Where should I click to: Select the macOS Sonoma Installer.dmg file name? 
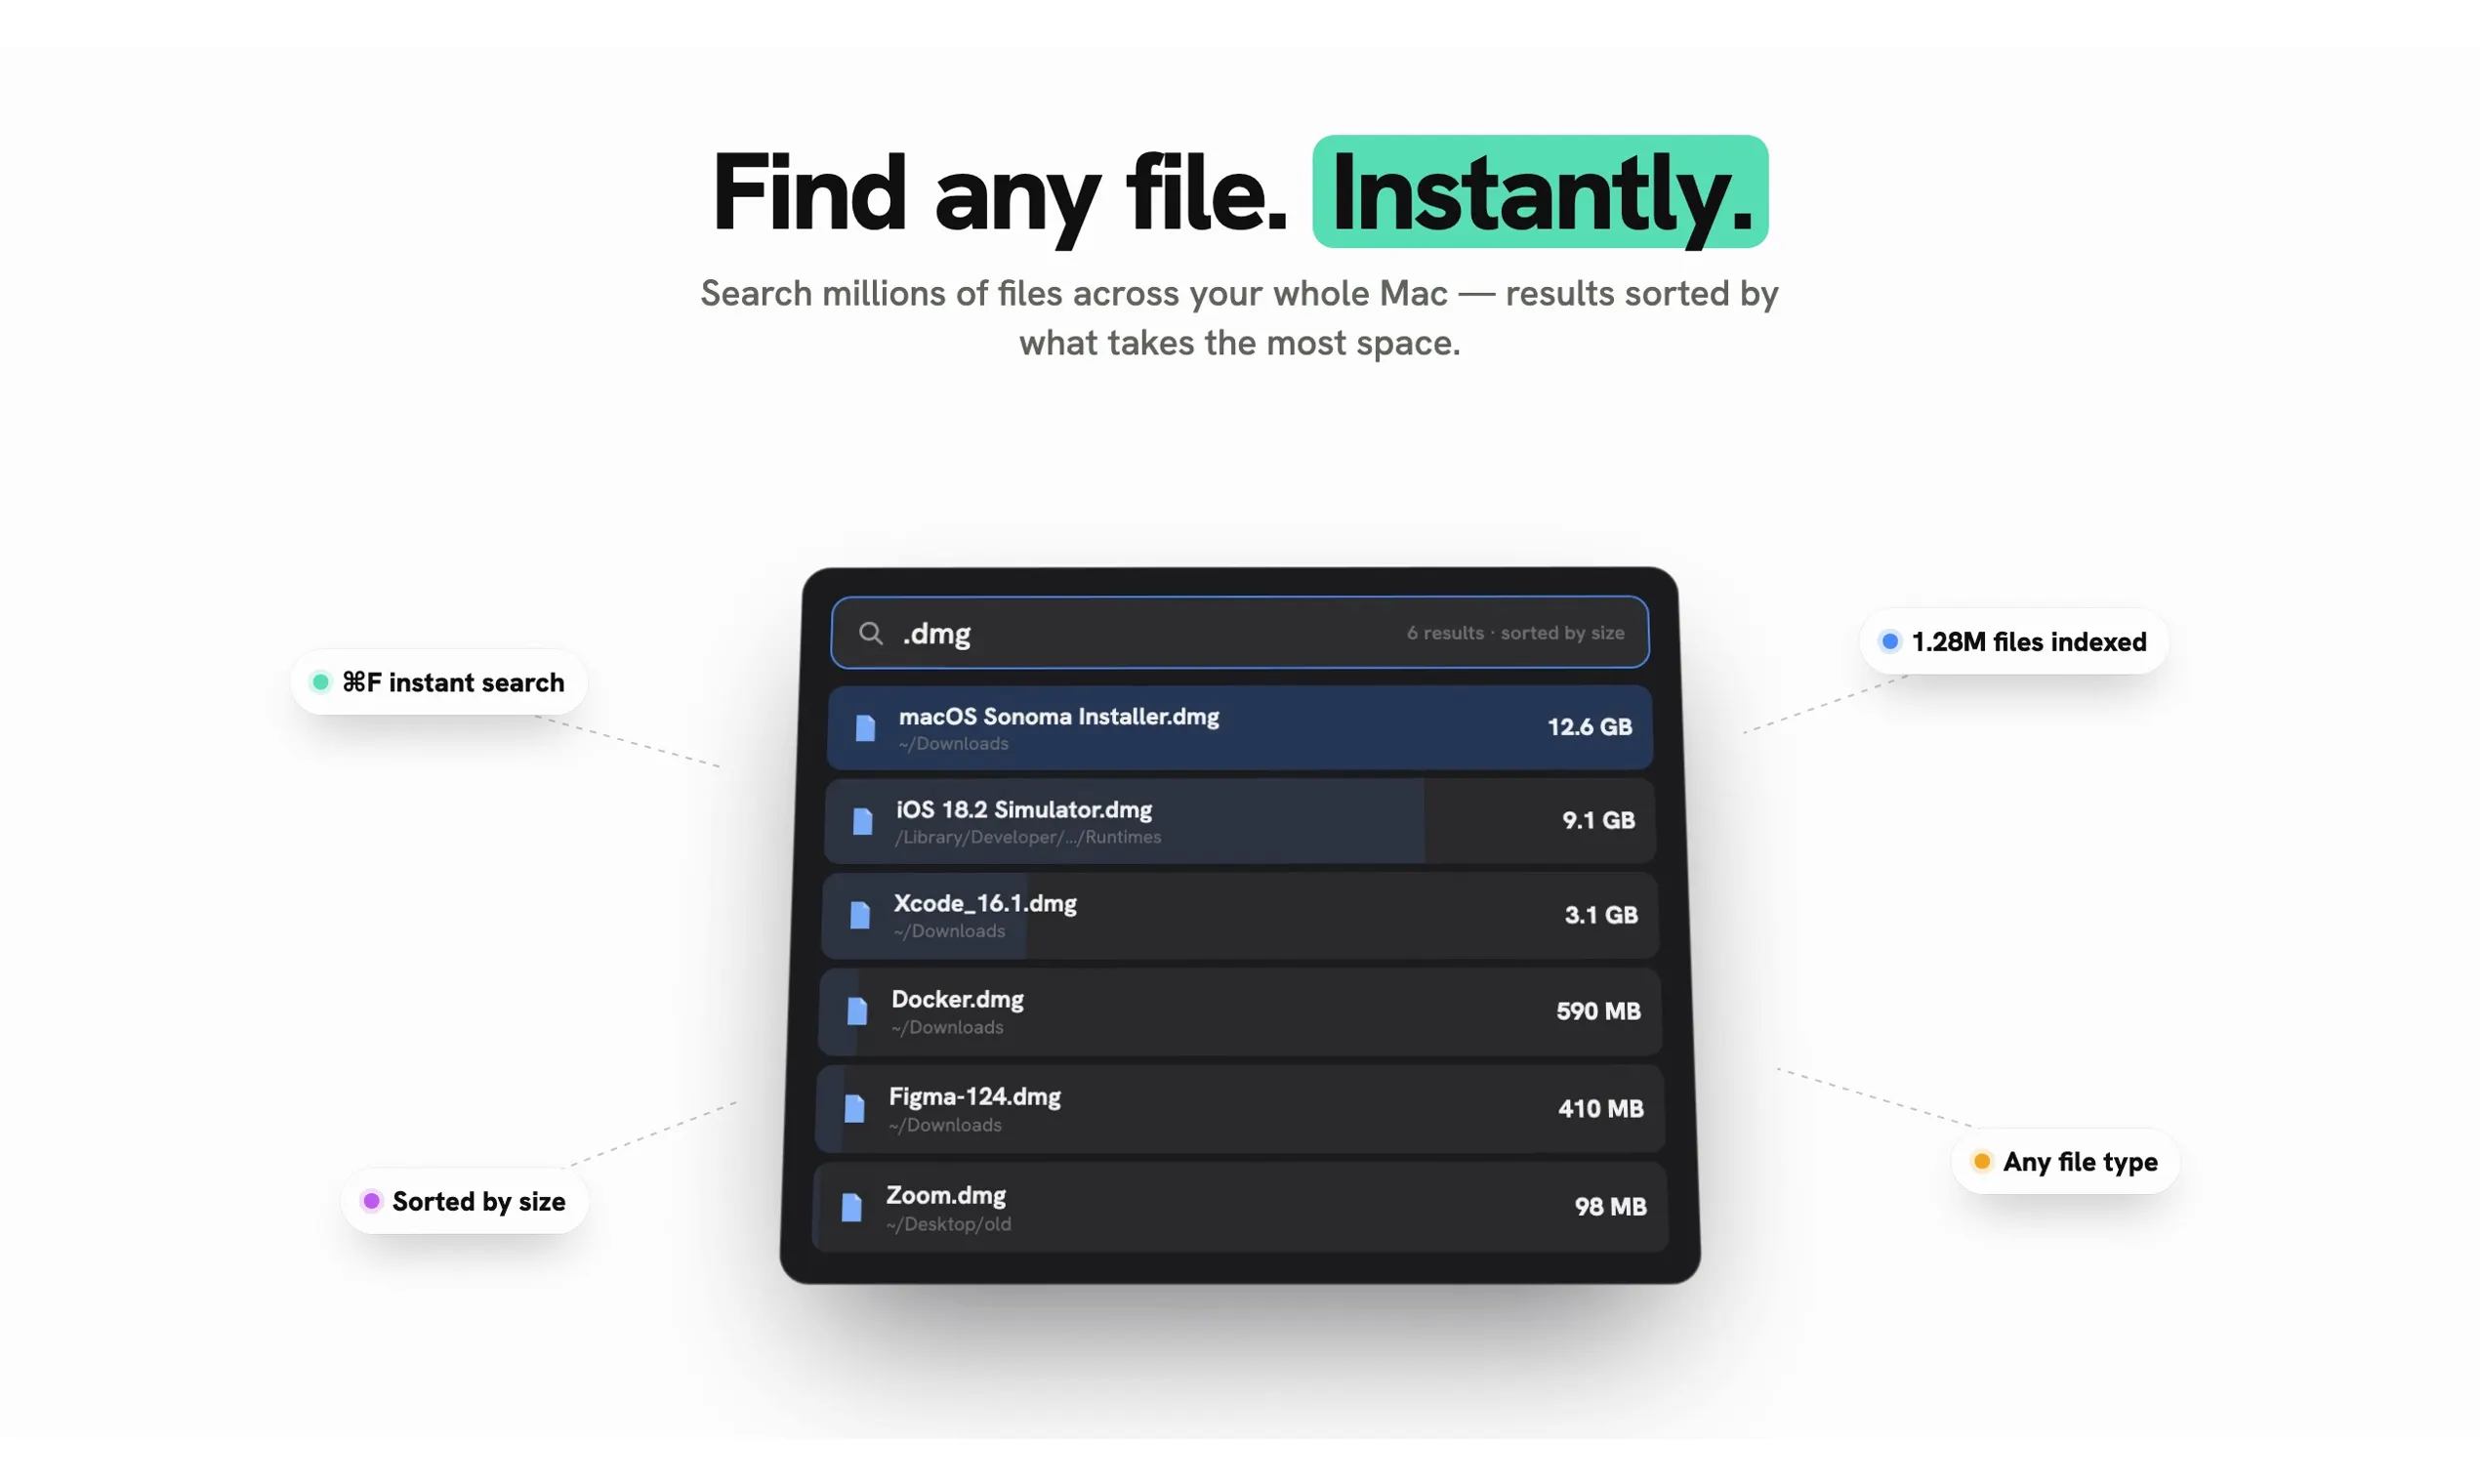click(1058, 716)
